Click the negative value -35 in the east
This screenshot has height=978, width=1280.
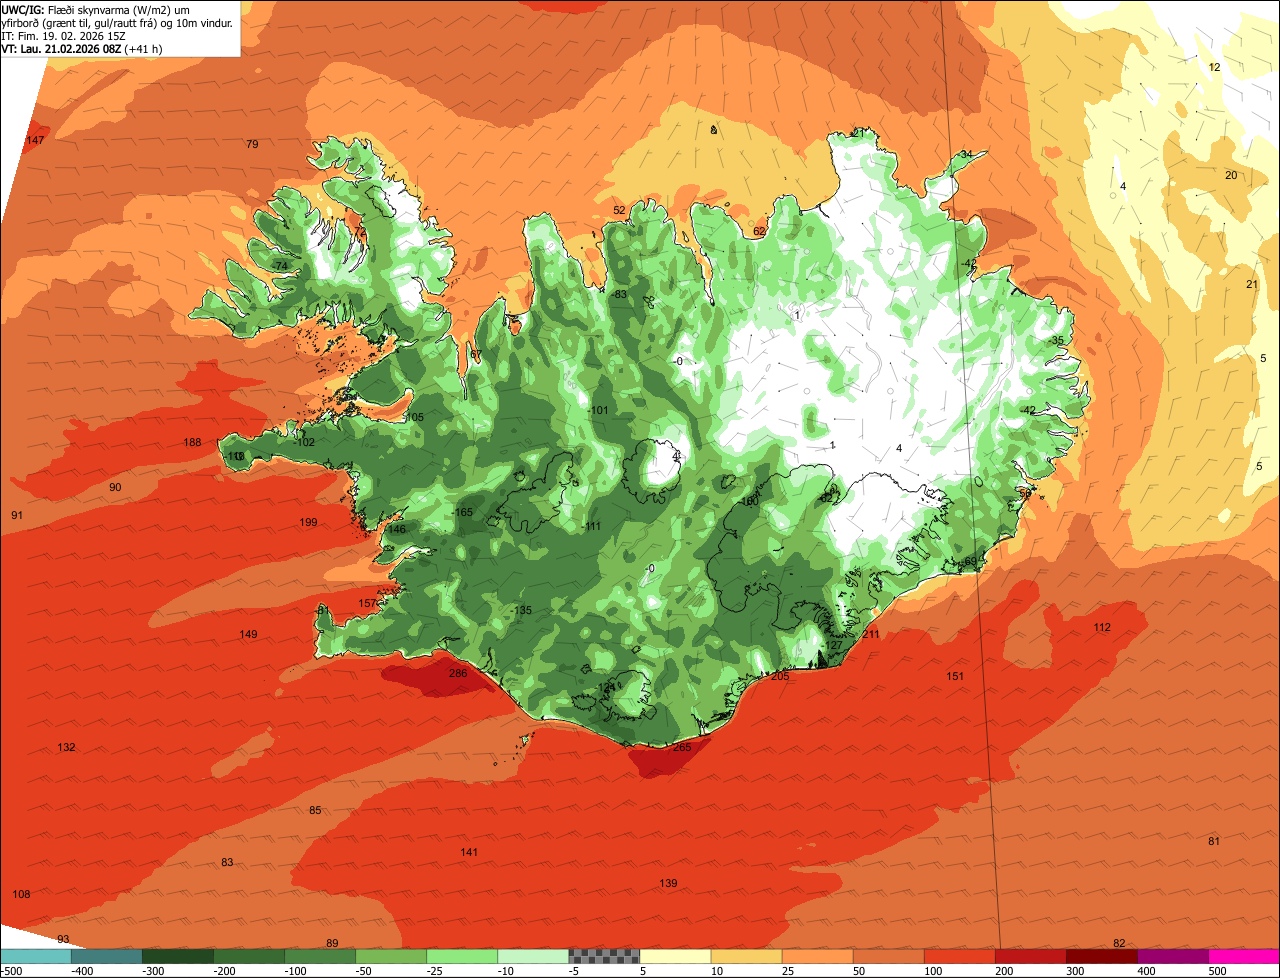(x=1057, y=340)
